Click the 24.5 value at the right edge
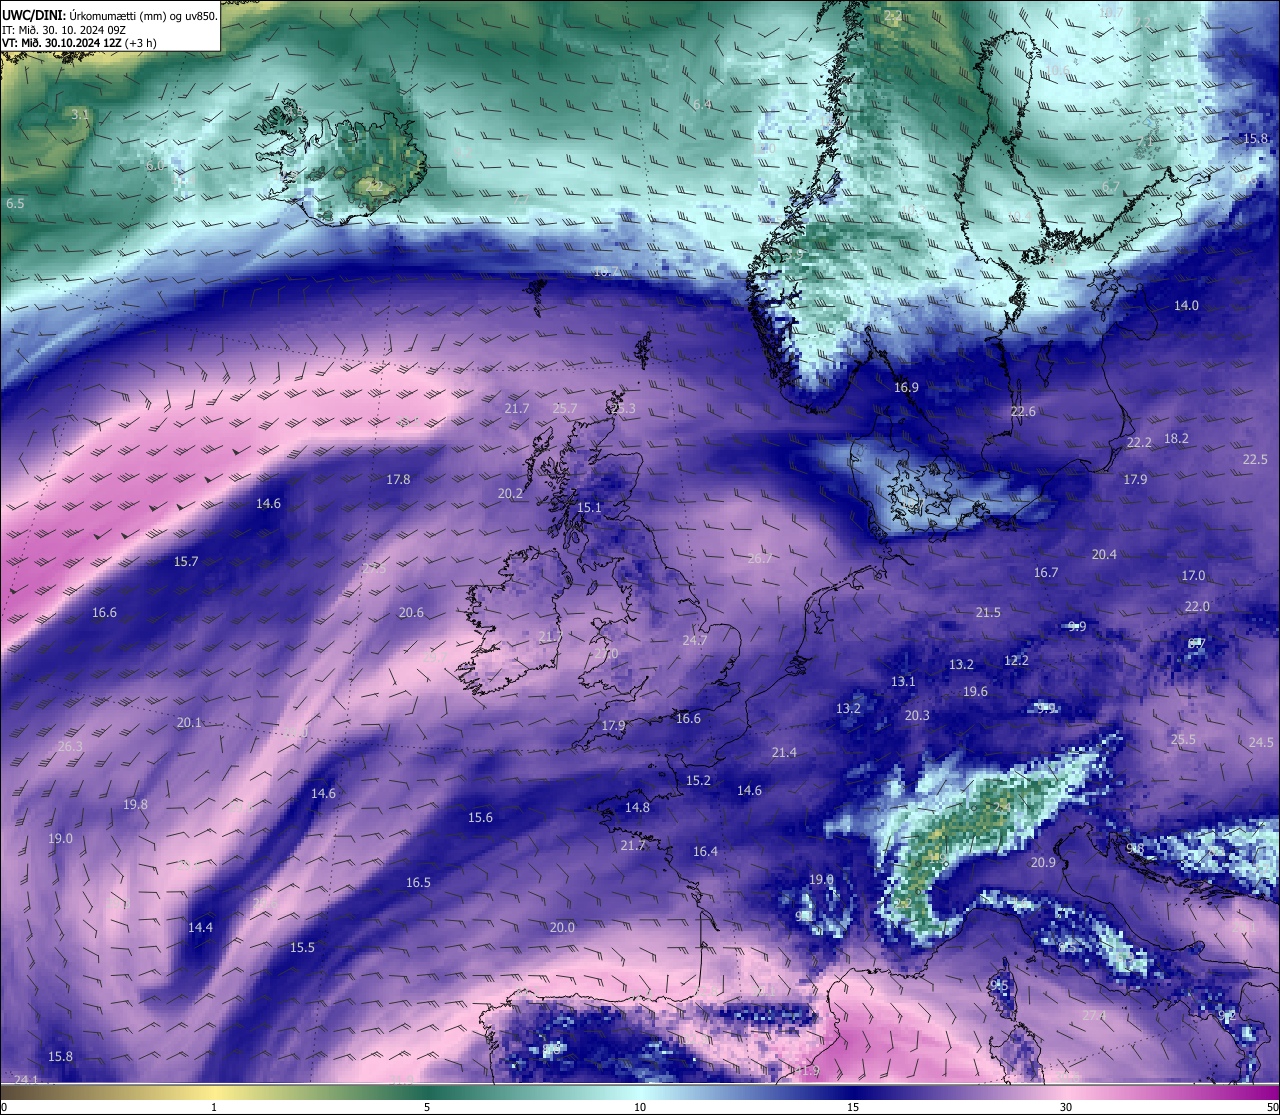Viewport: 1280px width, 1115px height. 1261,742
